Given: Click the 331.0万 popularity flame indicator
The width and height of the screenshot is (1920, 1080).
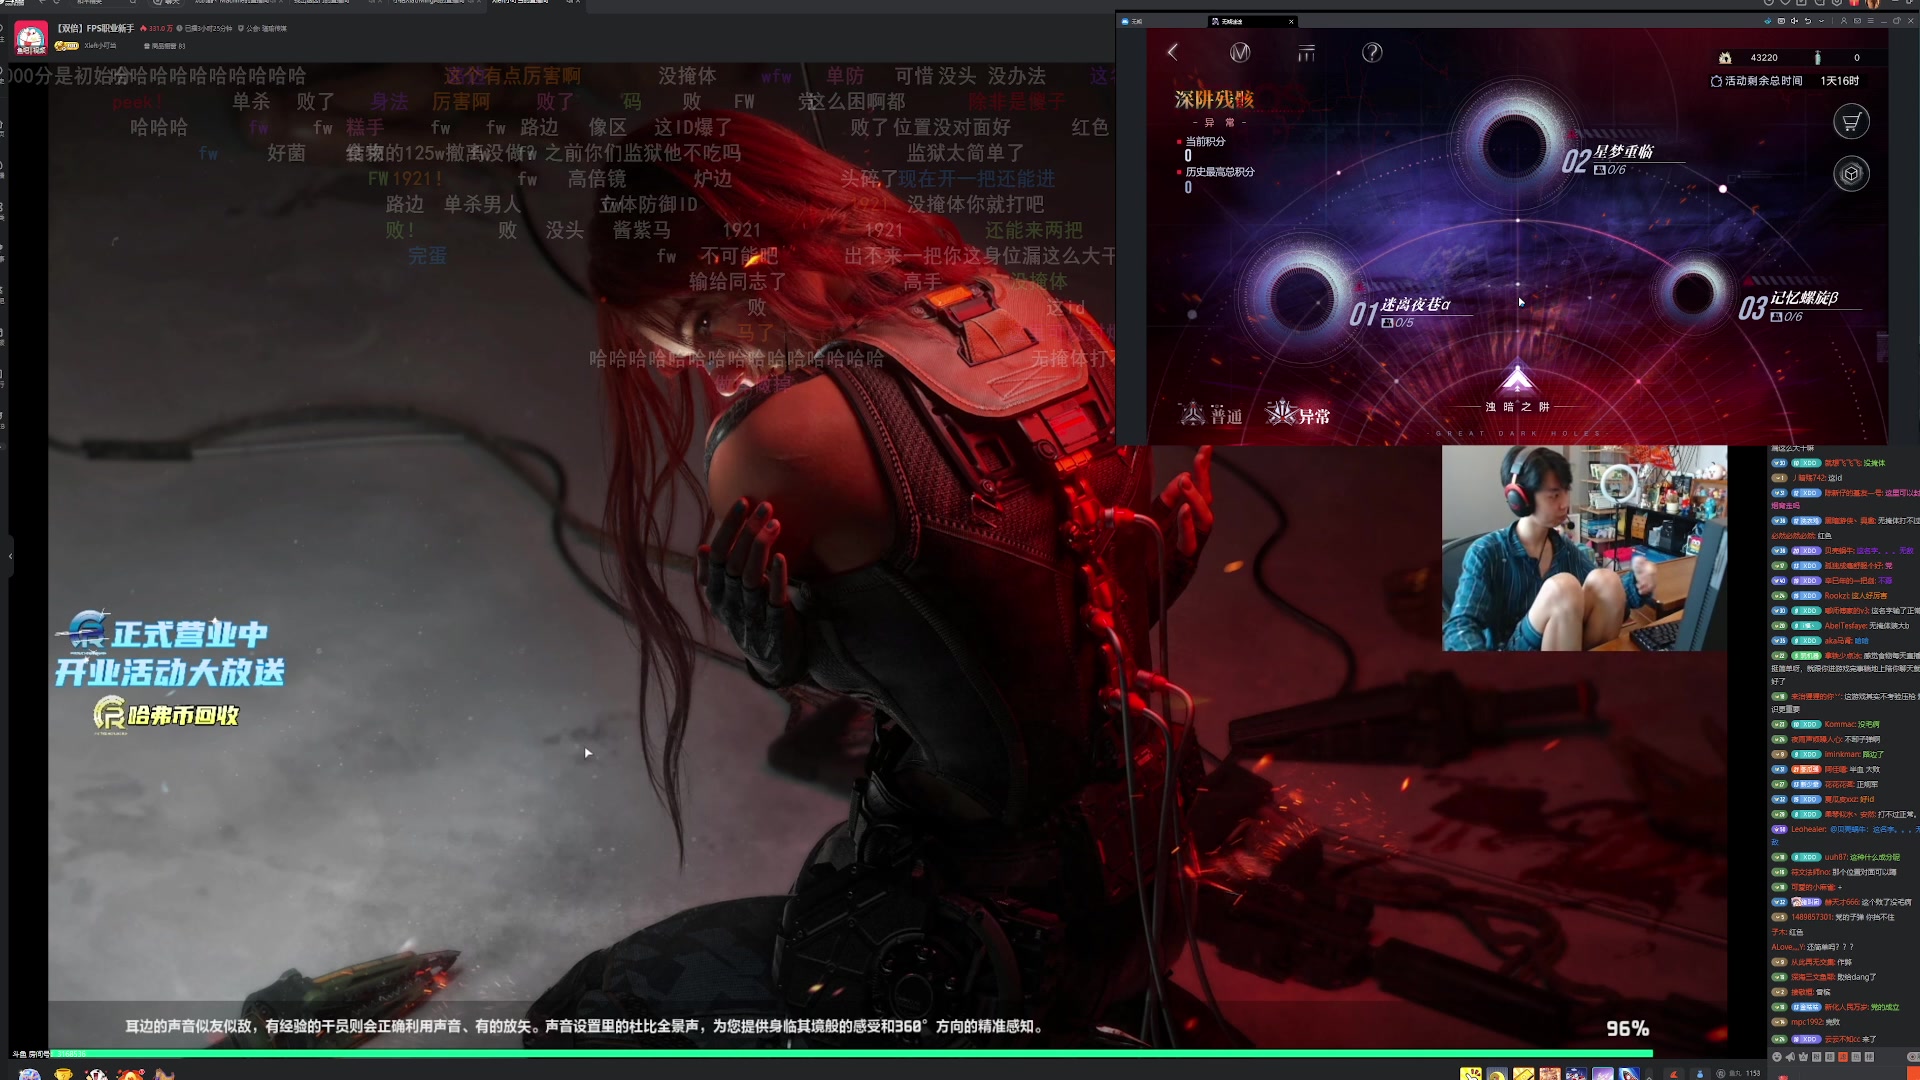Looking at the screenshot, I should click(x=157, y=28).
